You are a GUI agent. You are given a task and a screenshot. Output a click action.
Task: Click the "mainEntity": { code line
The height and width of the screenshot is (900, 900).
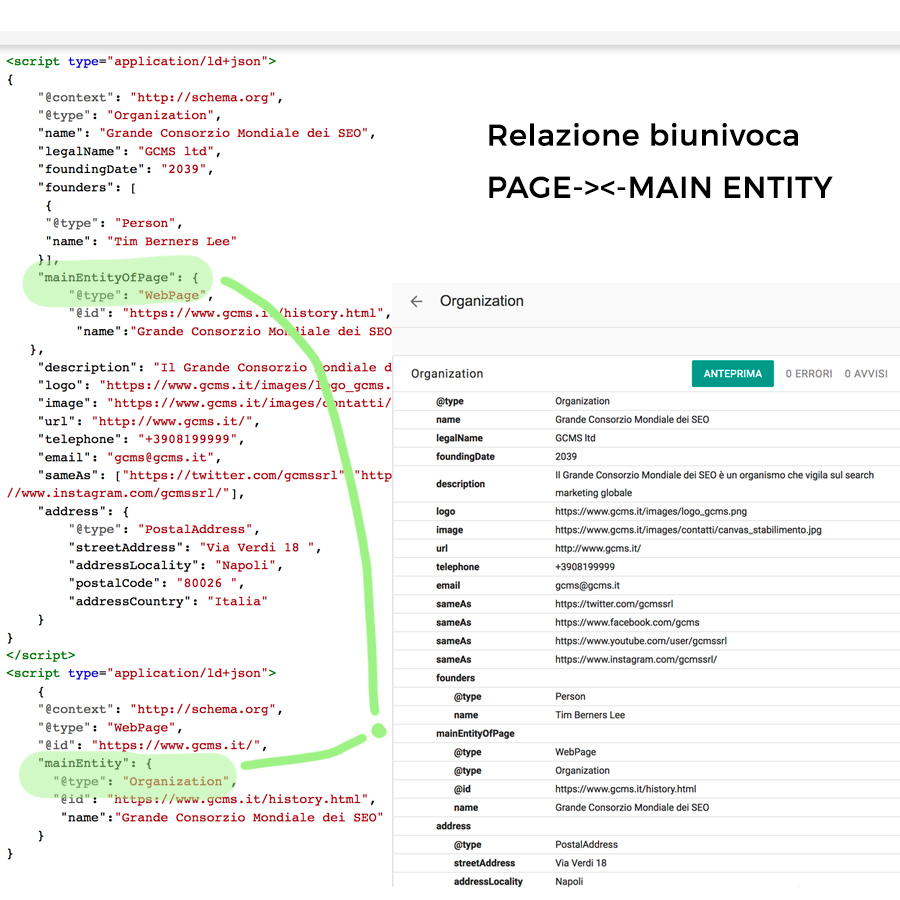pos(95,763)
